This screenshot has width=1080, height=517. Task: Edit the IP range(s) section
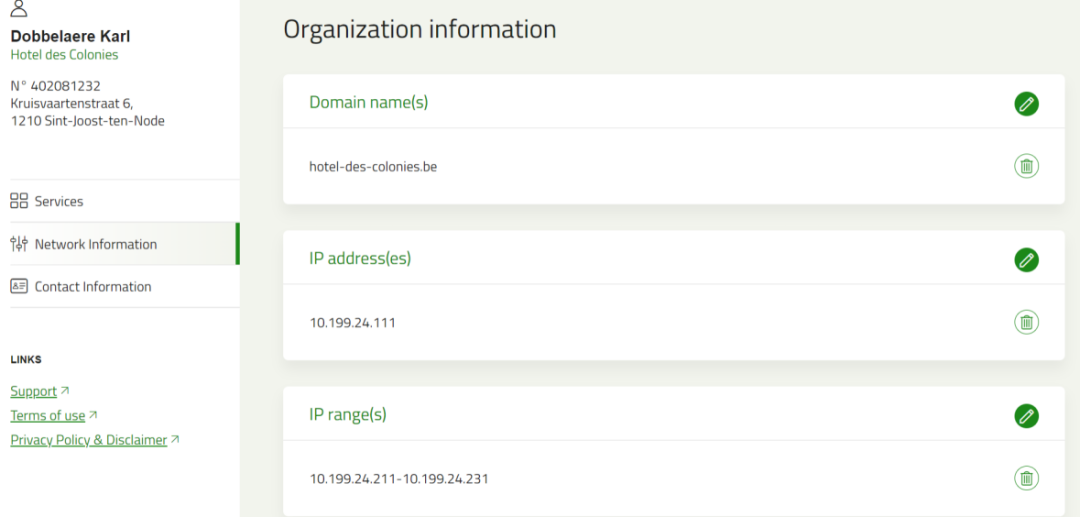coord(1026,416)
